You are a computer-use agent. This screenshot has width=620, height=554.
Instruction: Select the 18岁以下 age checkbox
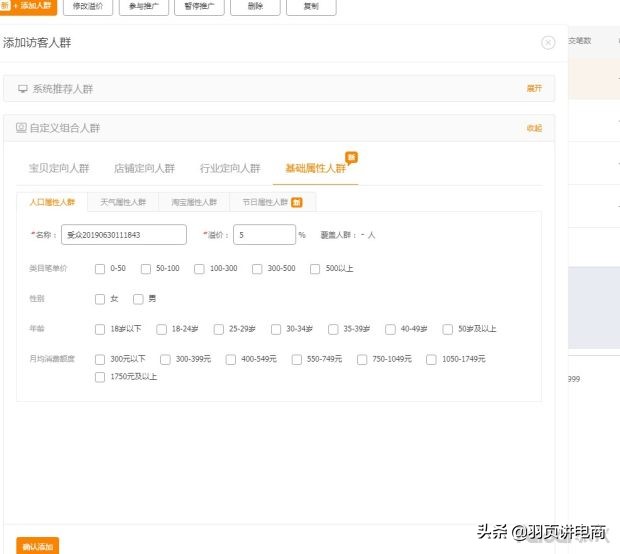[x=100, y=329]
